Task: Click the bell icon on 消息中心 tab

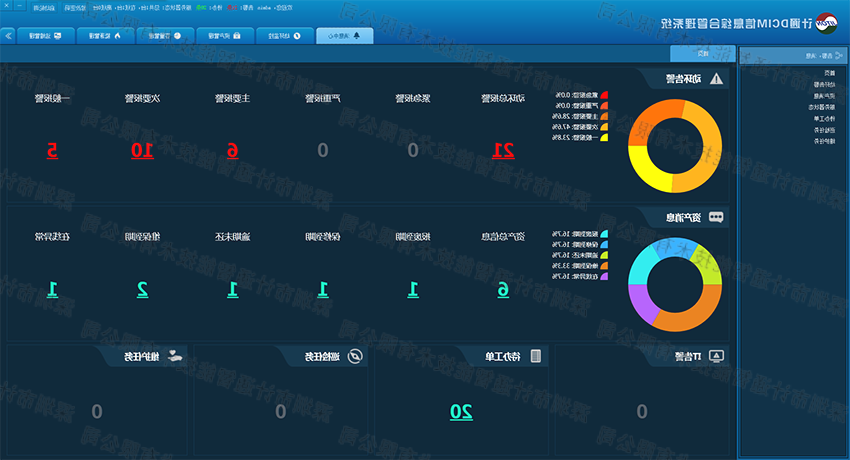Action: [x=358, y=35]
